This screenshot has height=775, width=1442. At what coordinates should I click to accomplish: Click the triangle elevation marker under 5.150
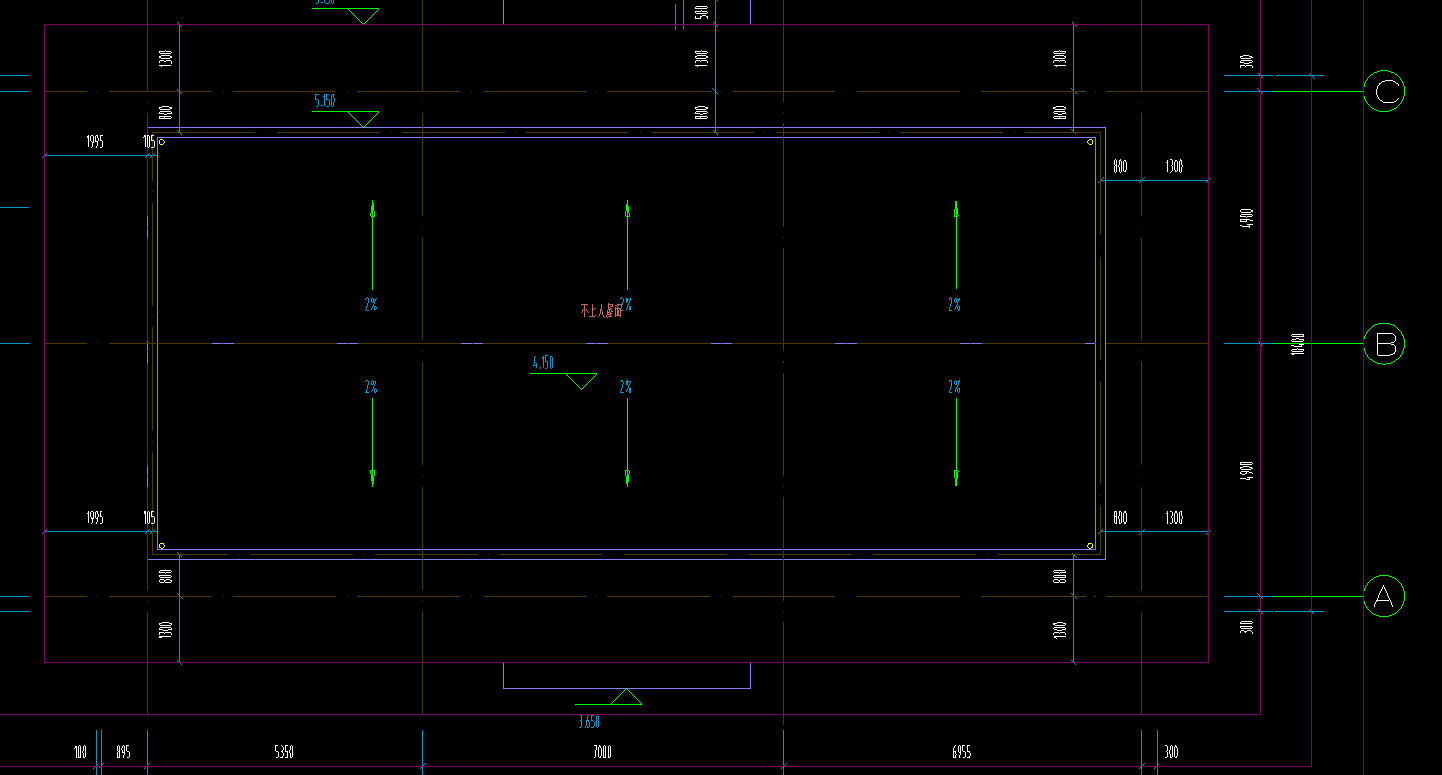(x=363, y=119)
